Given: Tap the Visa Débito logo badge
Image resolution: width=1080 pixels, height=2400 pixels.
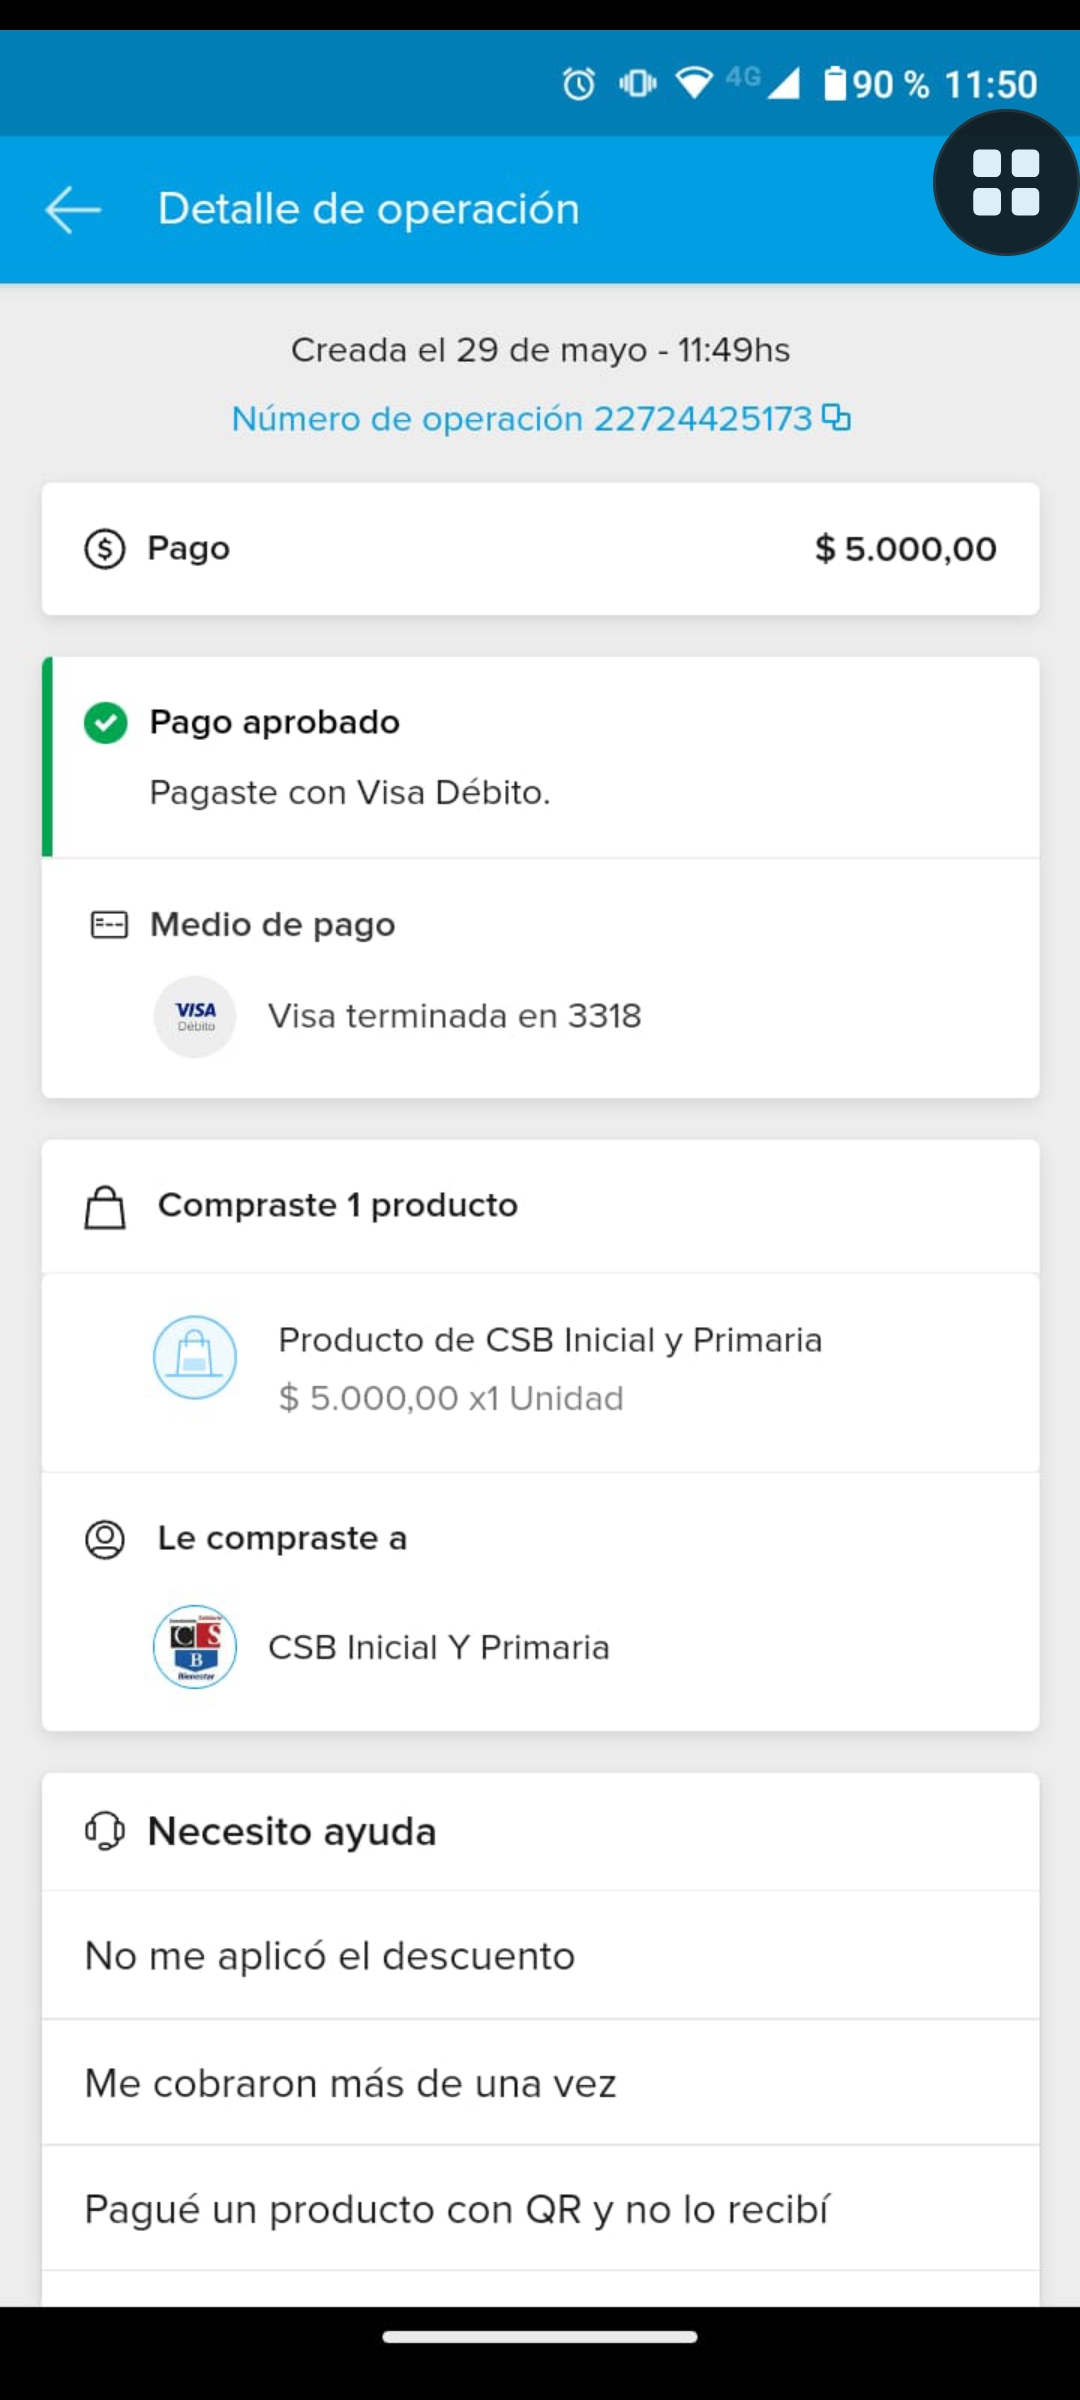Looking at the screenshot, I should click(195, 1017).
